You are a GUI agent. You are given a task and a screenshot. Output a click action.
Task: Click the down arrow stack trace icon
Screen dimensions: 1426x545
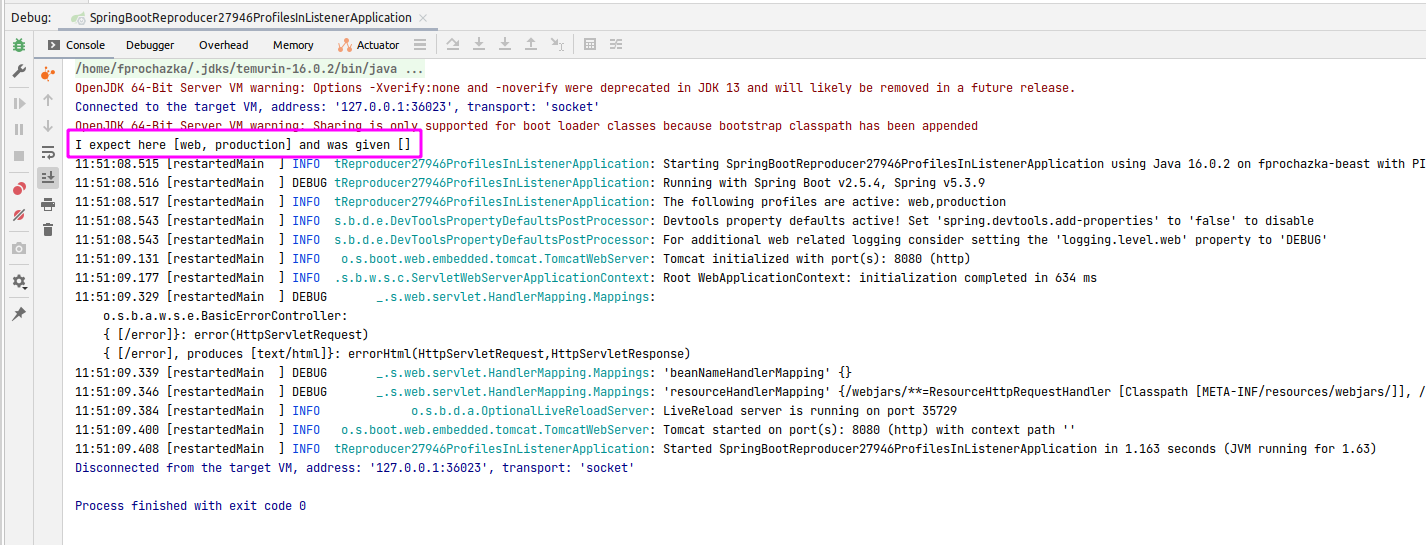click(x=48, y=126)
